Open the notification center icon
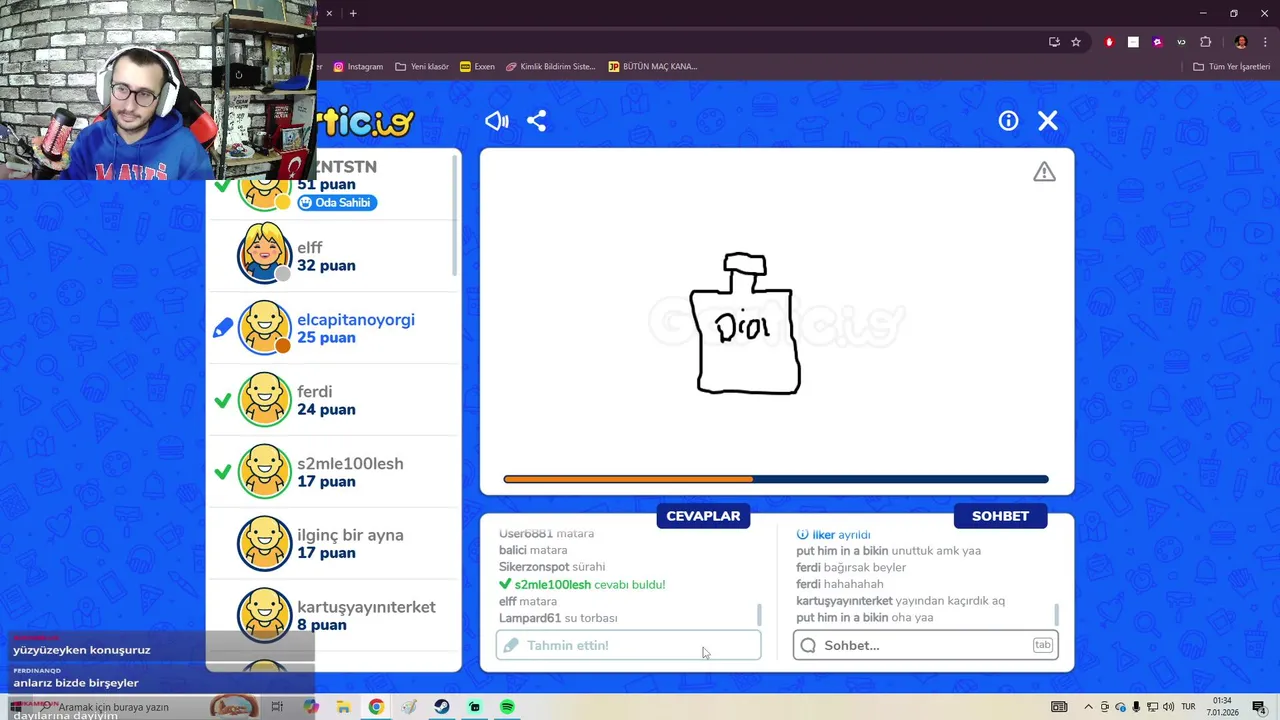The image size is (1280, 720). 1259,707
